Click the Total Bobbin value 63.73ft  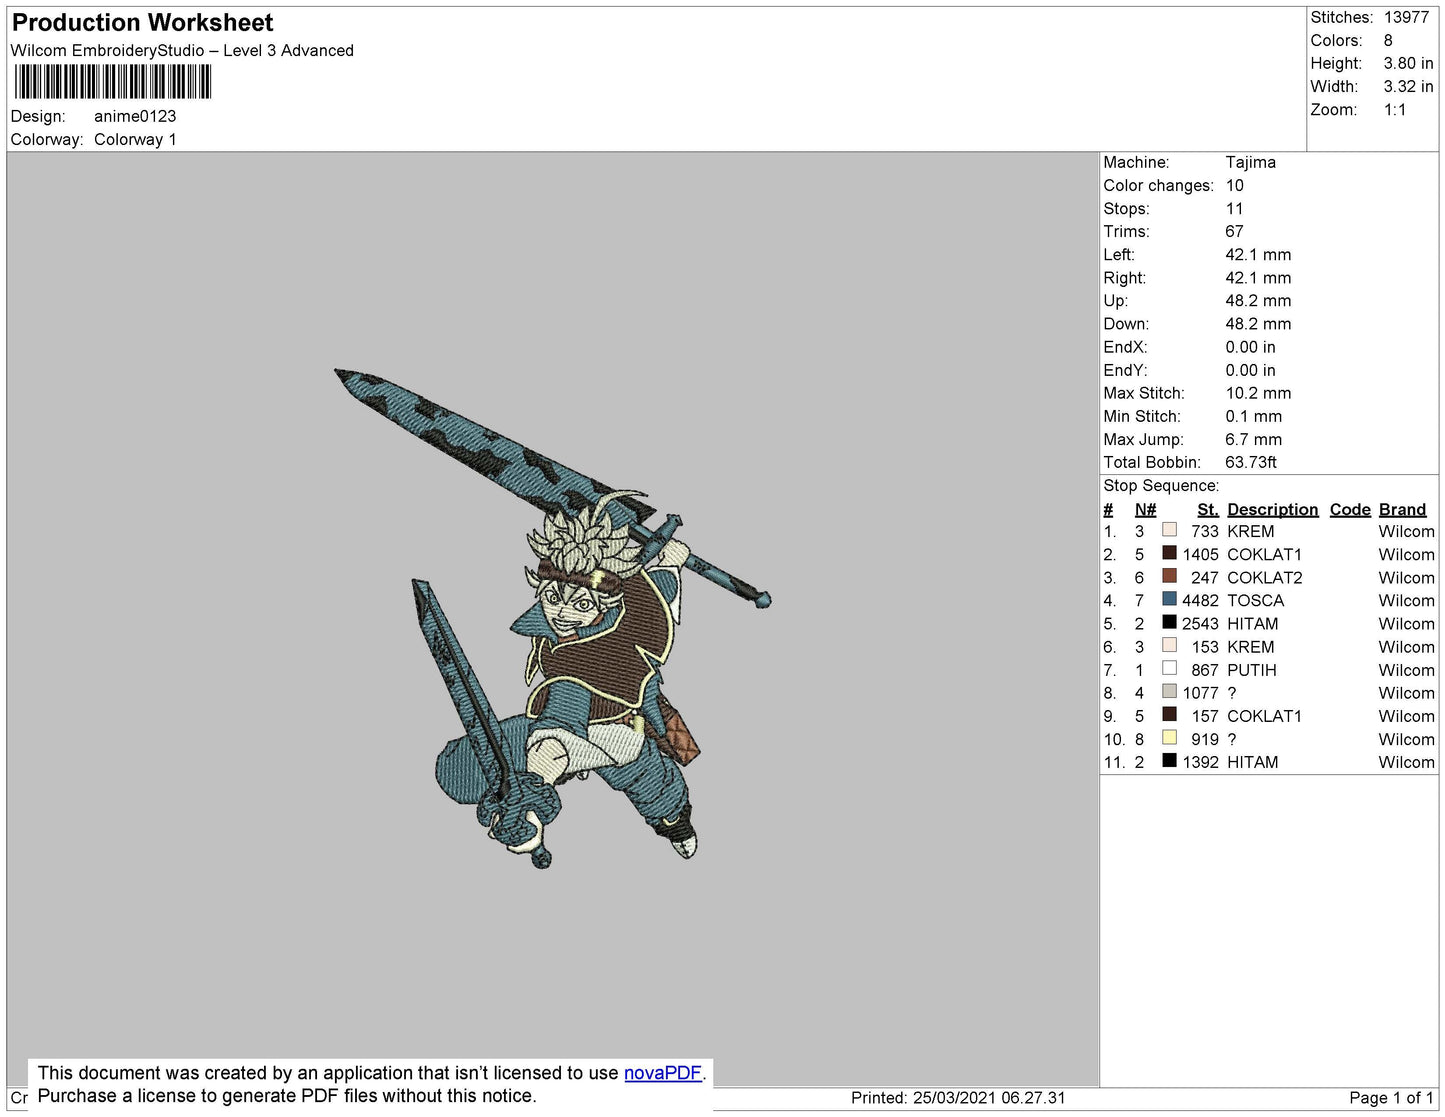coord(1251,462)
